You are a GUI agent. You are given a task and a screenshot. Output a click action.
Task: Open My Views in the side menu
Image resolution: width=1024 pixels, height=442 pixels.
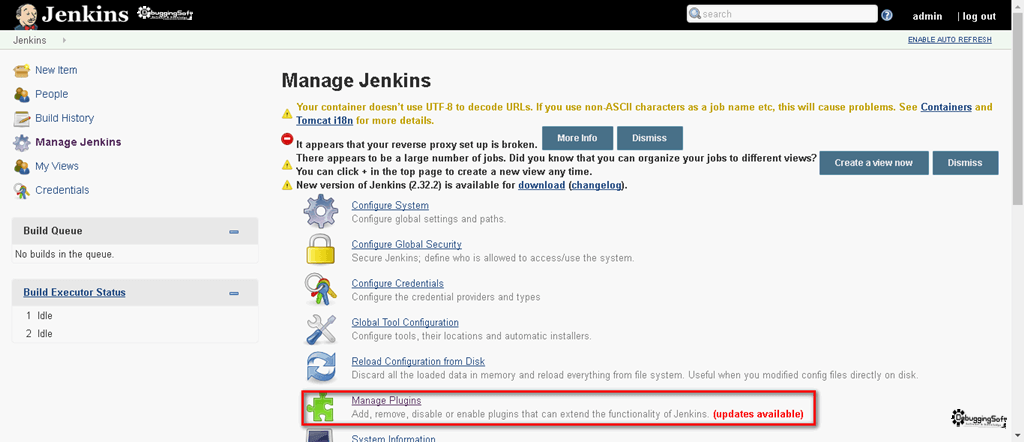57,166
